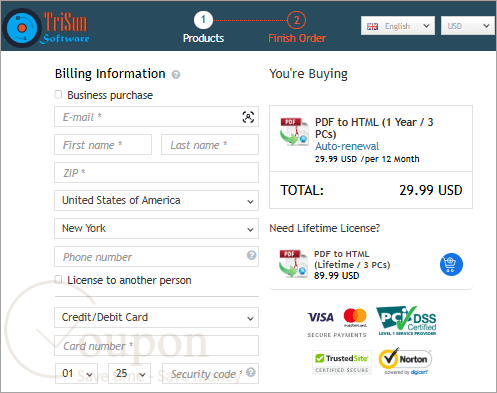Open the expiry month 01 dropdown
This screenshot has width=497, height=393.
coord(76,373)
